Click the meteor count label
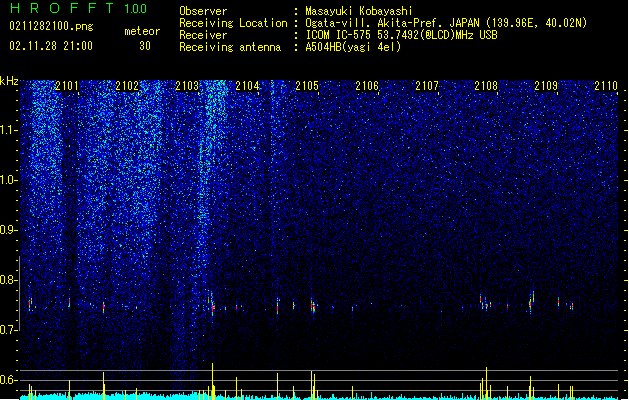The height and width of the screenshot is (400, 629). point(142,31)
